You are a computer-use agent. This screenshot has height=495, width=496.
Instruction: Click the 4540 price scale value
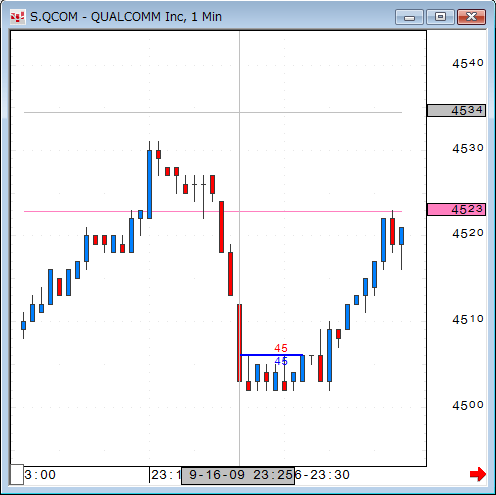(x=468, y=63)
